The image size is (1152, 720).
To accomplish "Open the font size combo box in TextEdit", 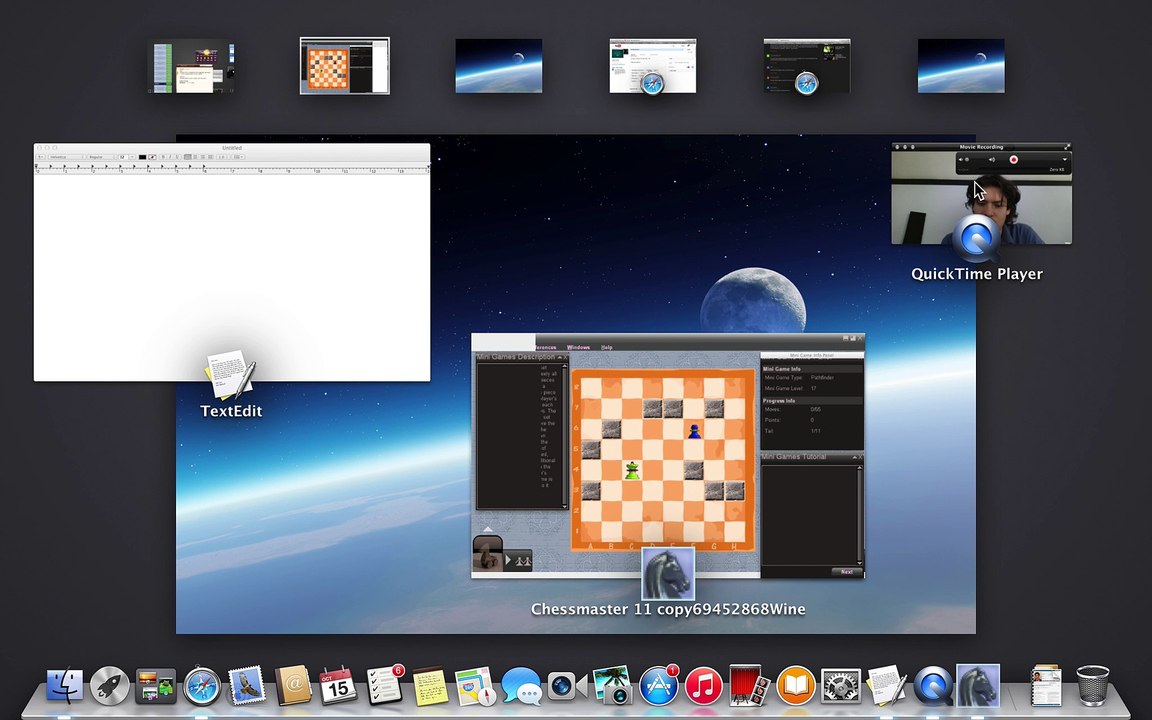I will coord(126,157).
